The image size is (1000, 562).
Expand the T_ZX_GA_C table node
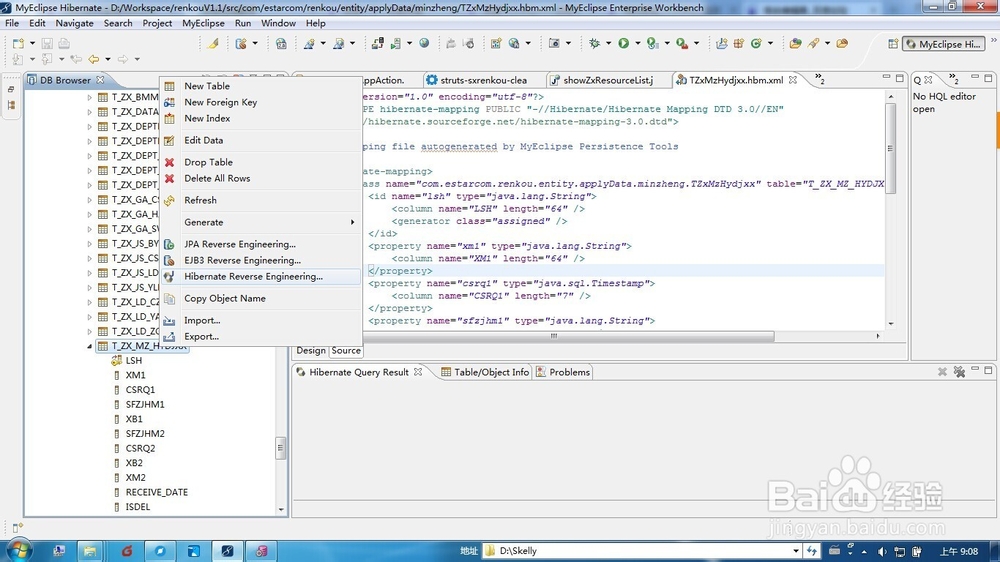click(x=89, y=200)
